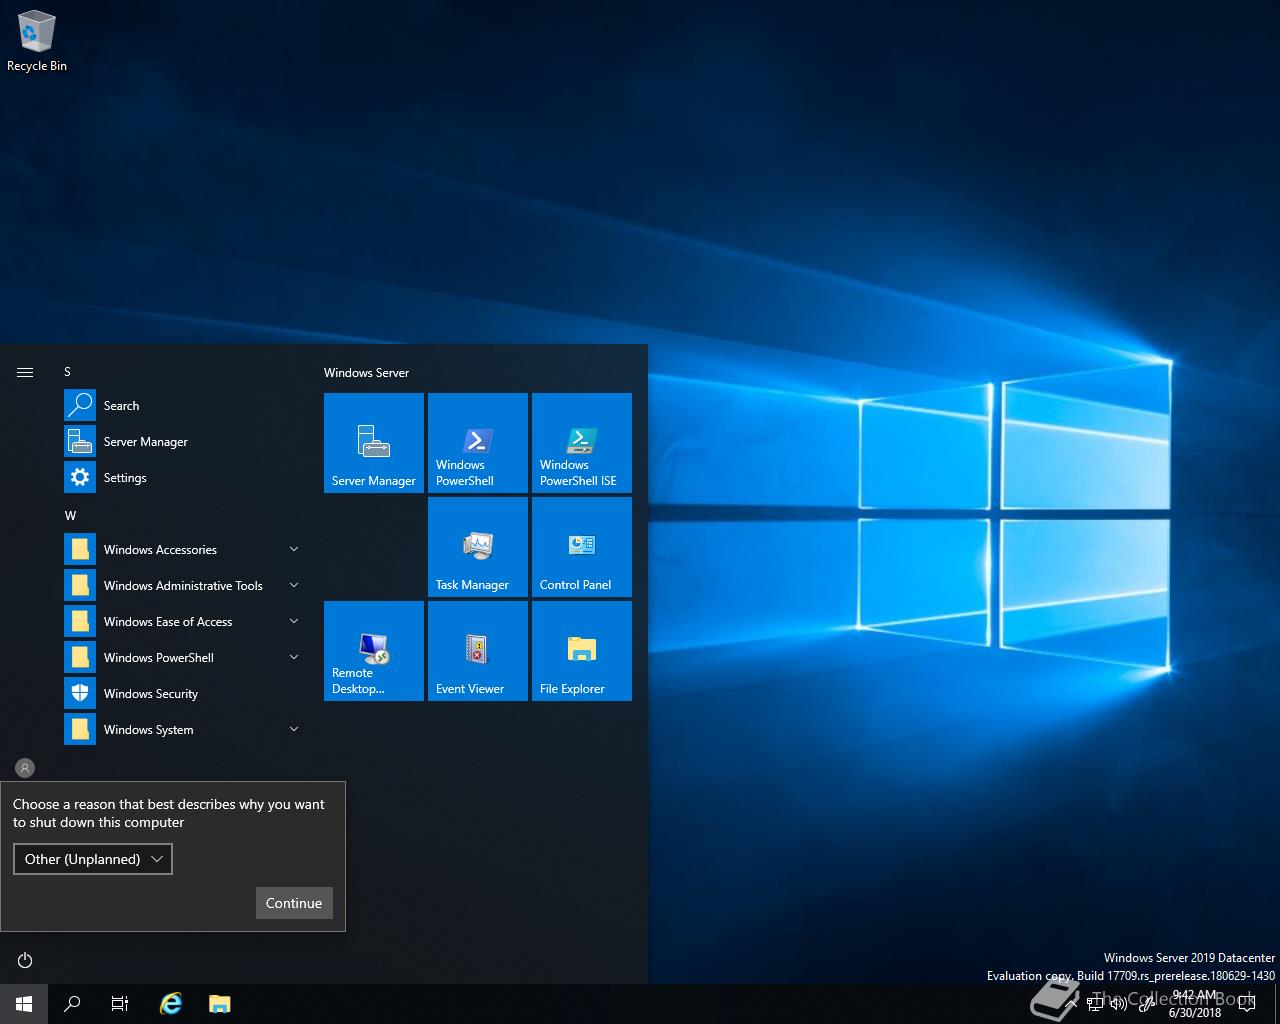Expand the Start menu hamburger button

[25, 372]
